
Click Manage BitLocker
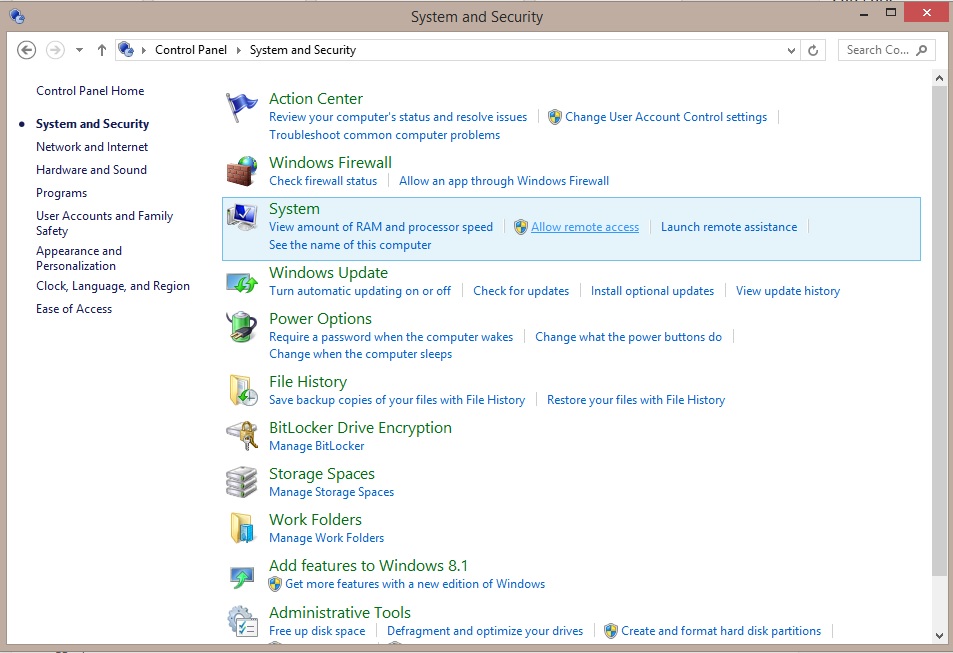pos(317,446)
